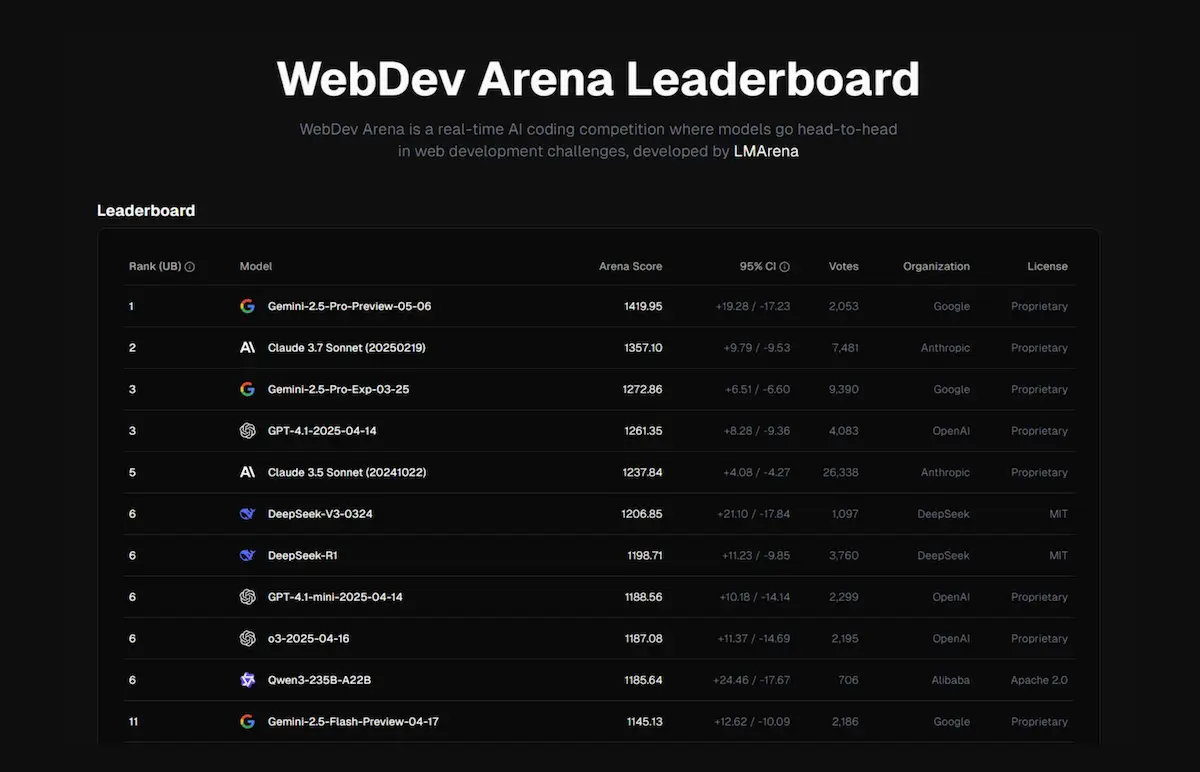Click the Rank (UB) column header text
Image resolution: width=1200 pixels, height=772 pixels.
click(155, 267)
